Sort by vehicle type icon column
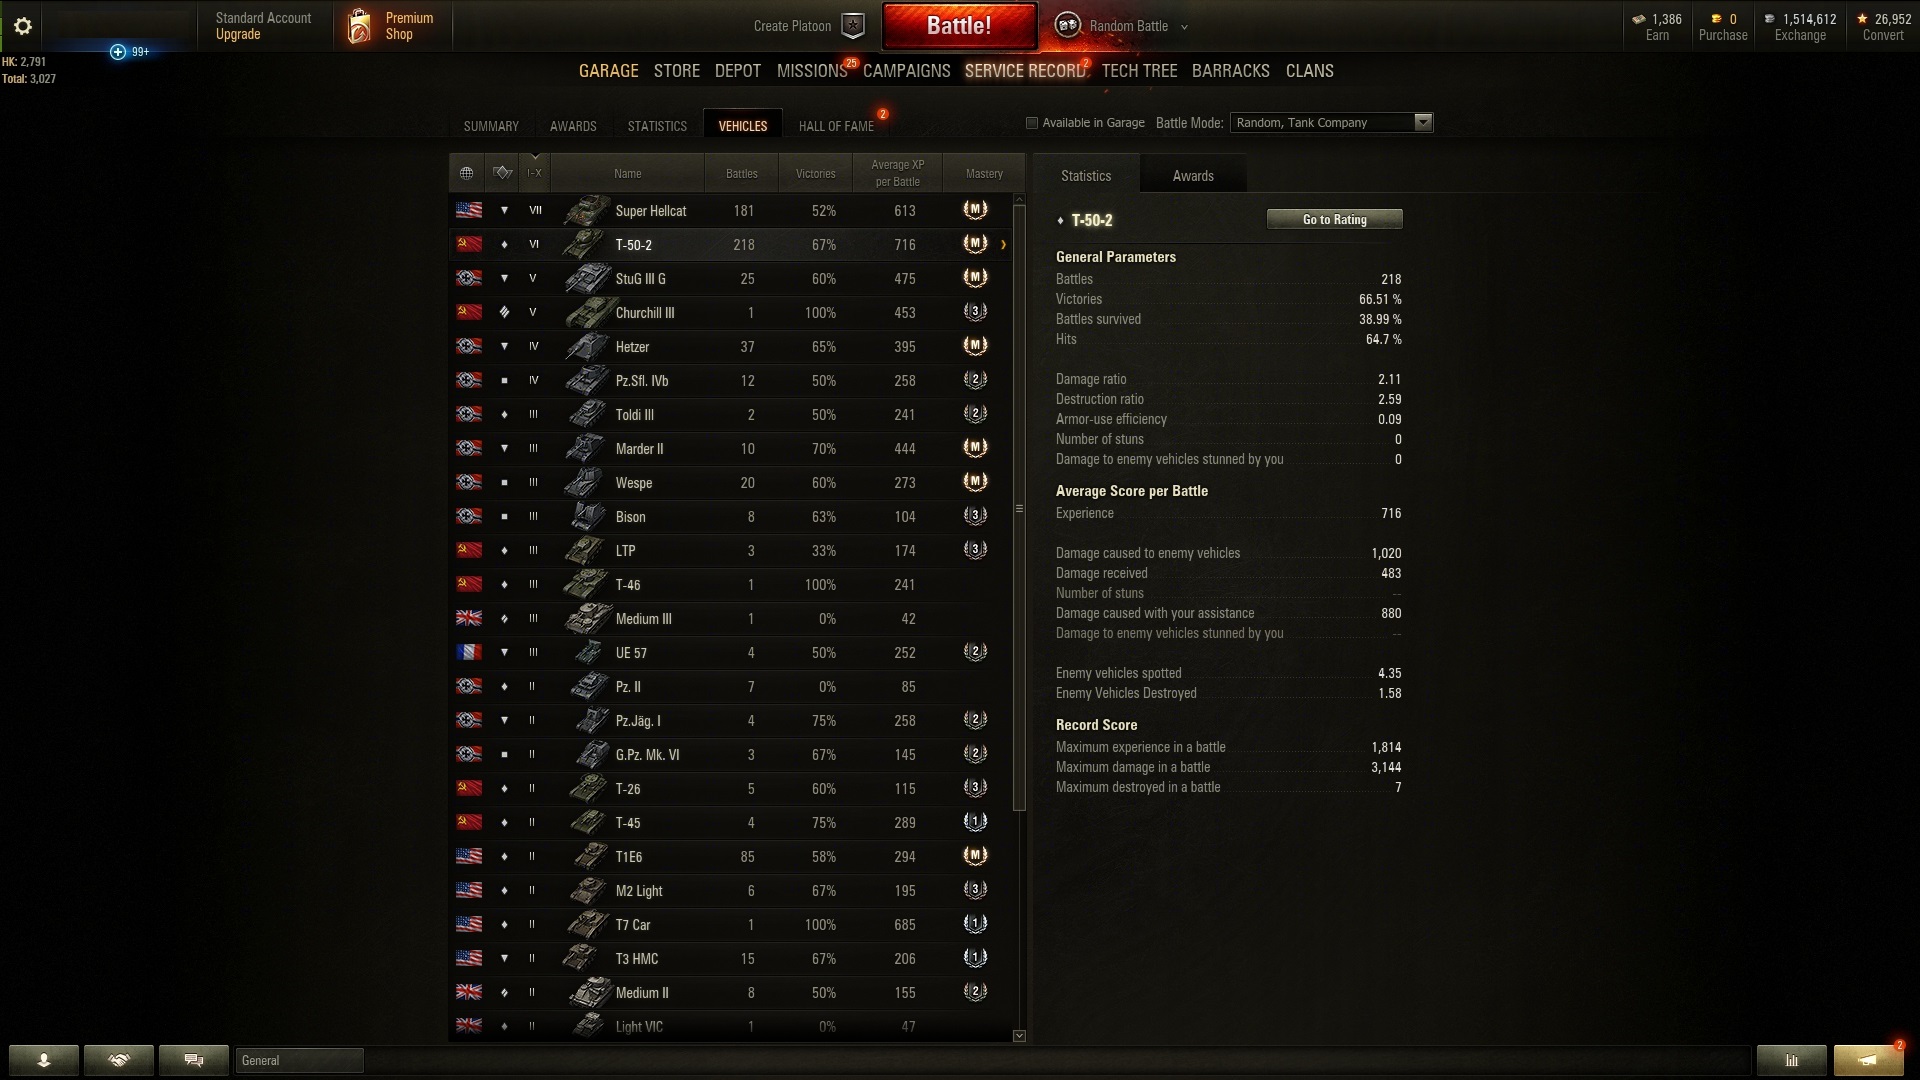Screen dimensions: 1920x1080 (503, 173)
